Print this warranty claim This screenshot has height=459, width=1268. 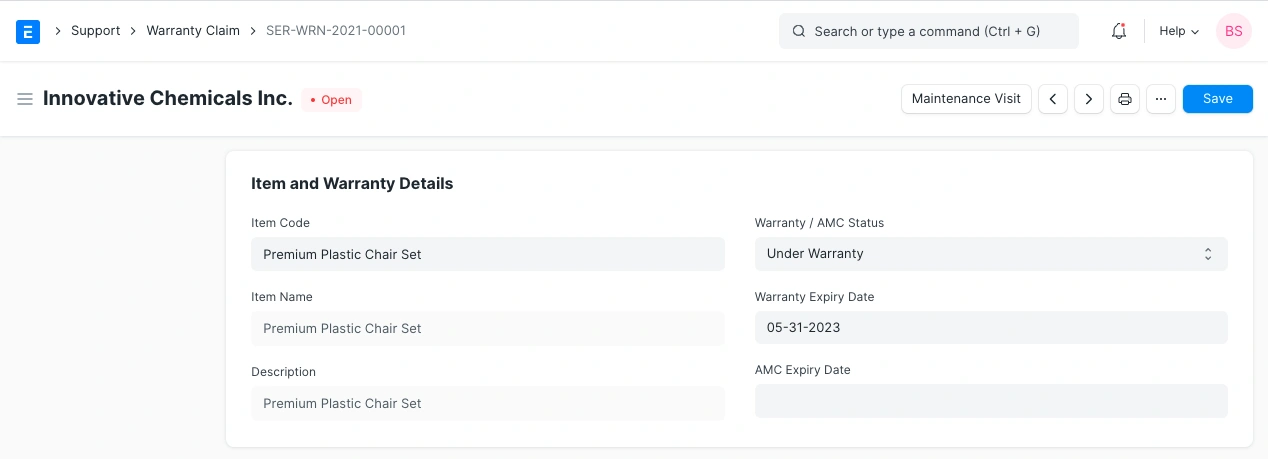click(1125, 99)
